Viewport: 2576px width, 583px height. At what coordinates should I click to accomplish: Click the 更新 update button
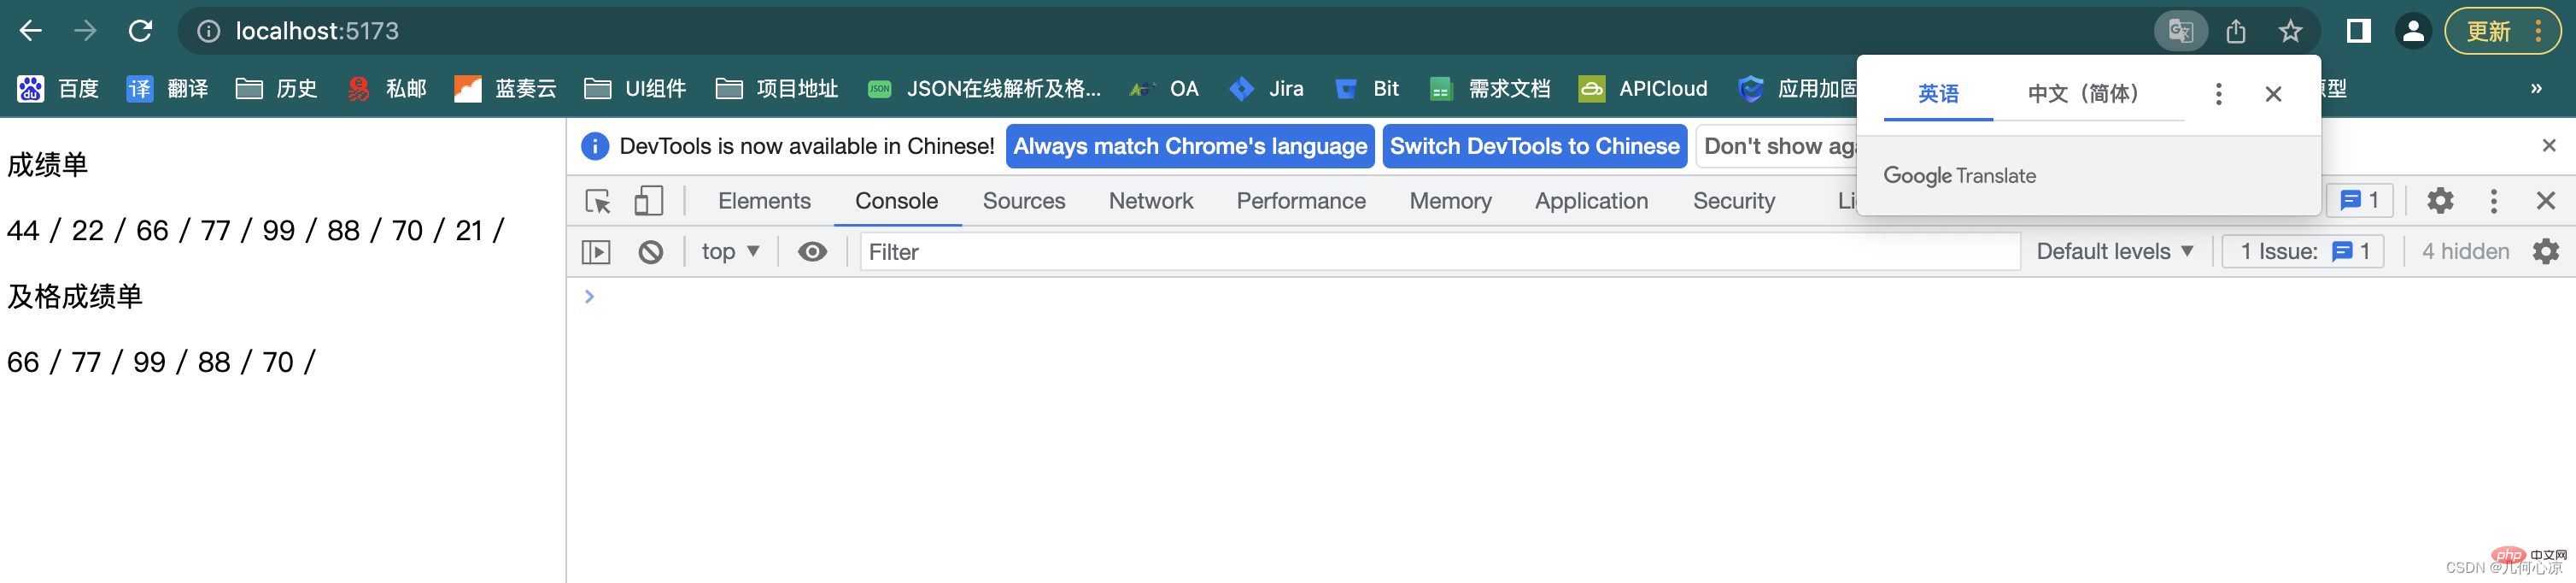click(x=2502, y=31)
